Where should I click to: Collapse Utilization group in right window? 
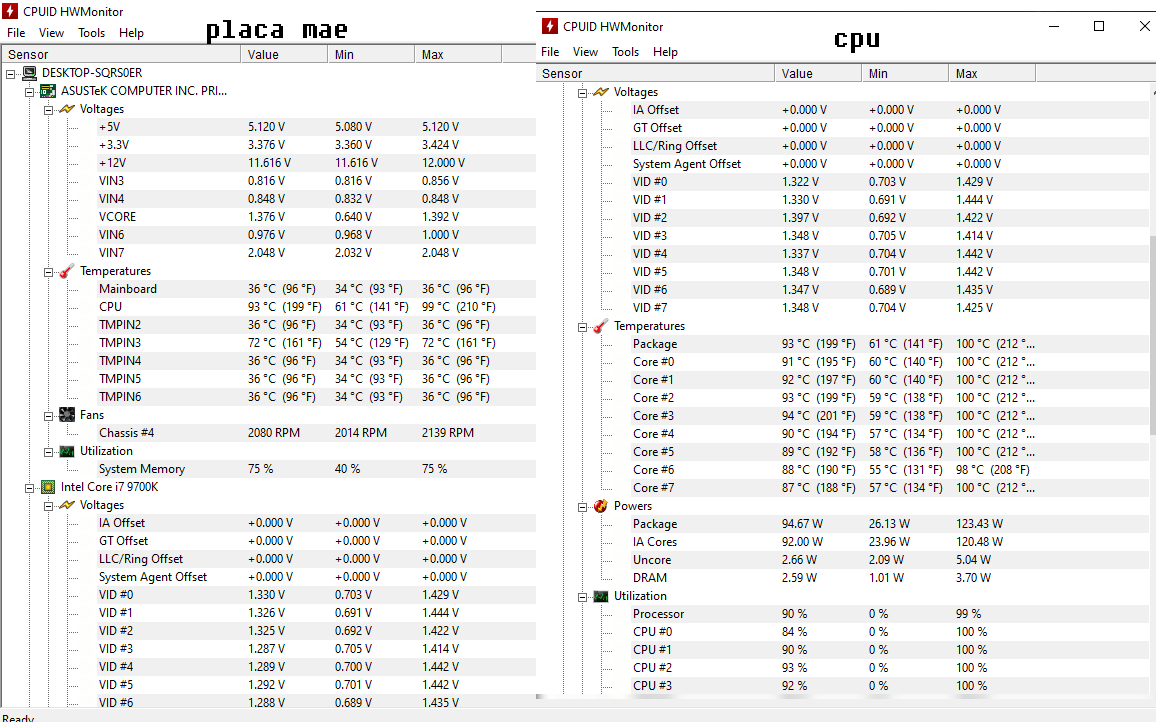click(x=582, y=597)
